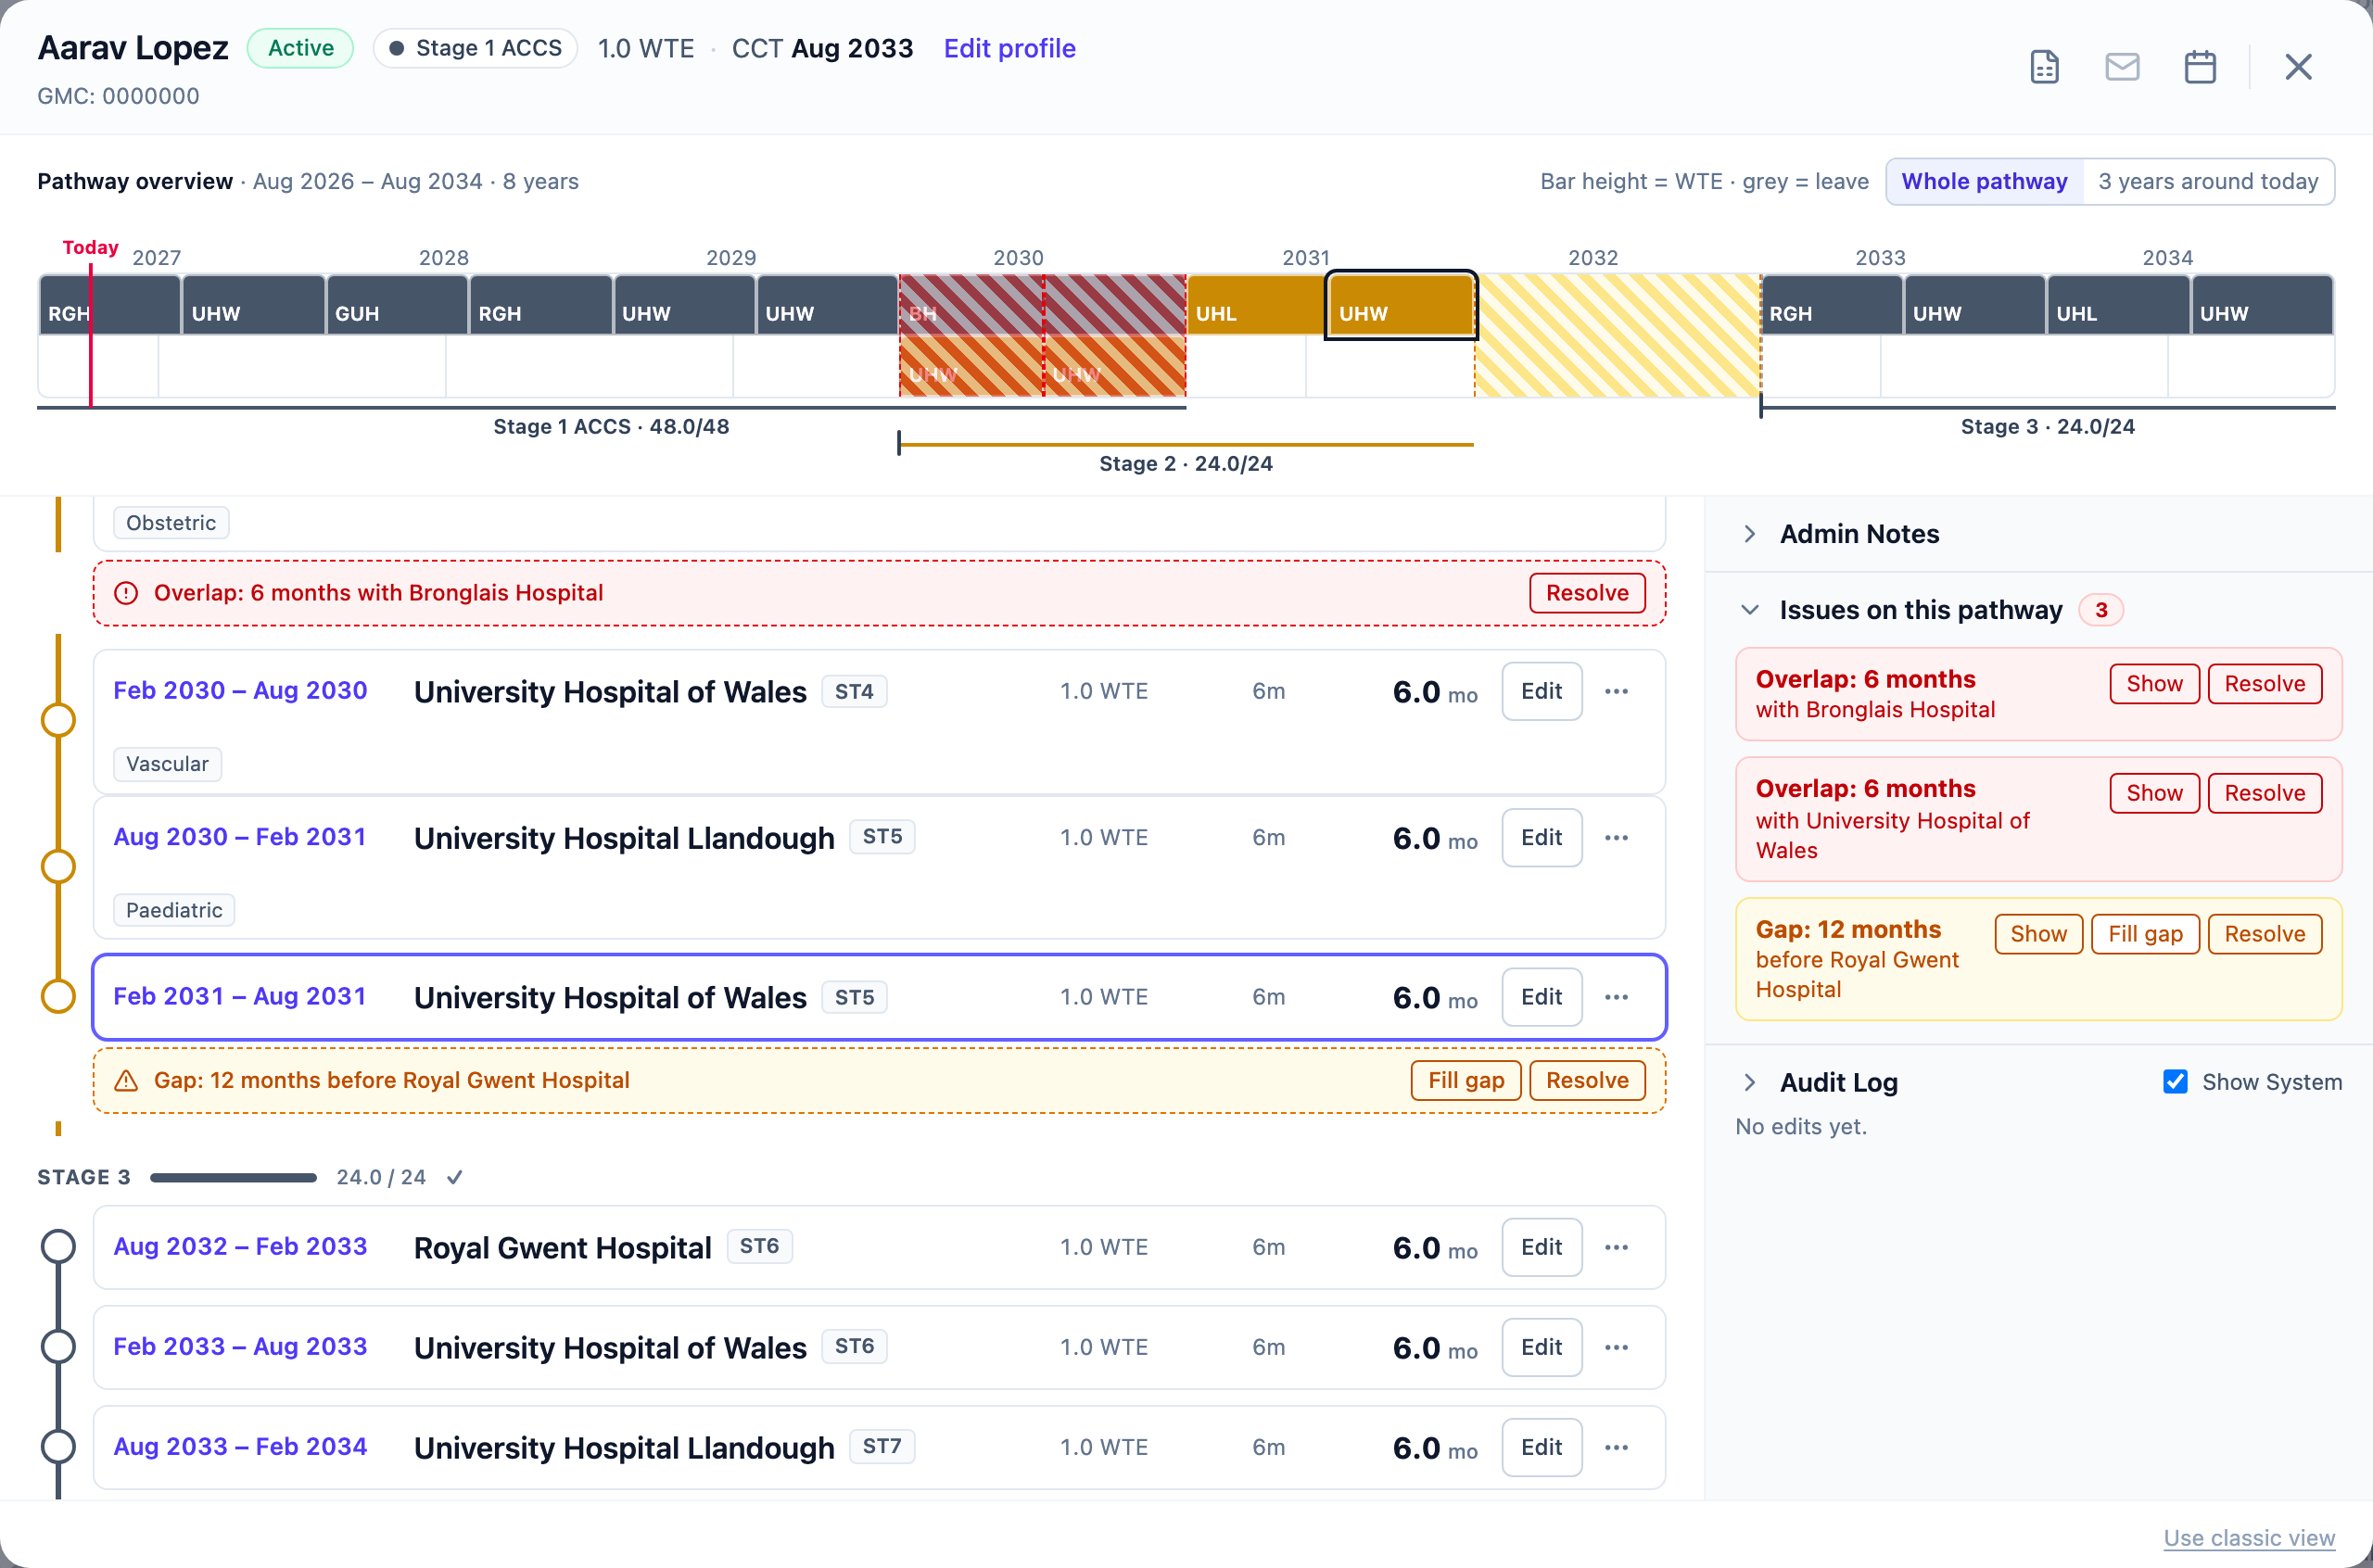Click the Vascular tag
2373x1568 pixels.
(x=167, y=764)
